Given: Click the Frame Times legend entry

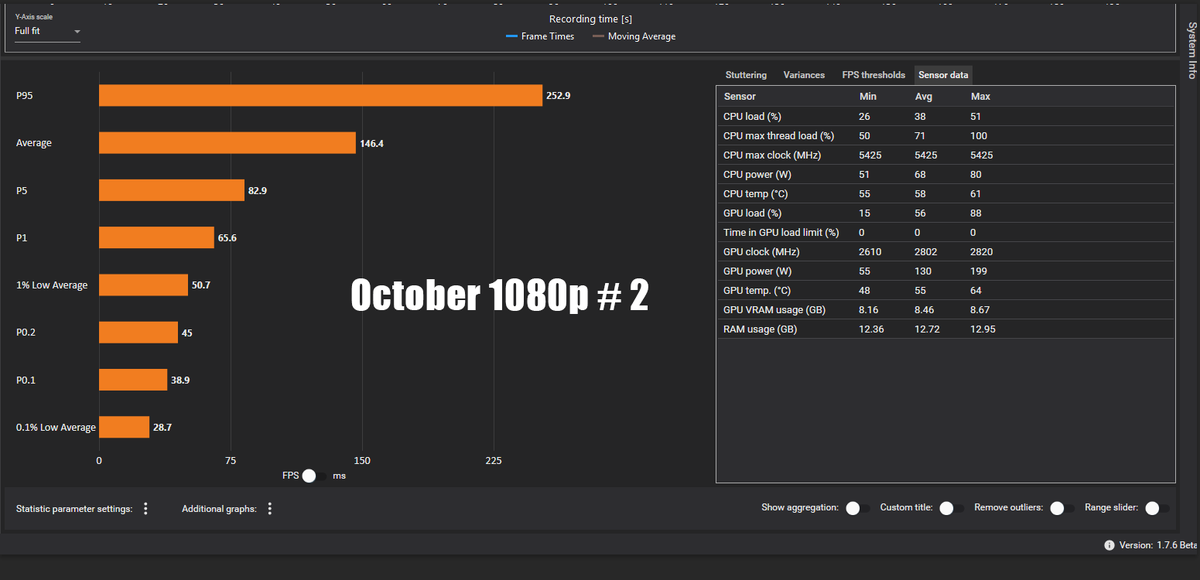Looking at the screenshot, I should tap(539, 36).
